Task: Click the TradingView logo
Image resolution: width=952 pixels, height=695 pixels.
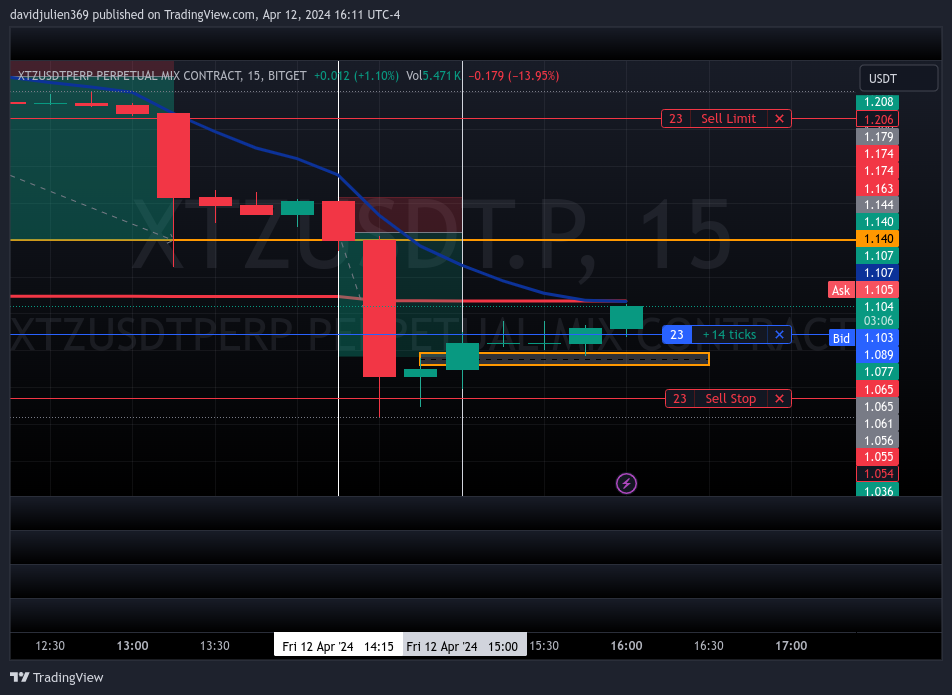Action: click(x=56, y=677)
